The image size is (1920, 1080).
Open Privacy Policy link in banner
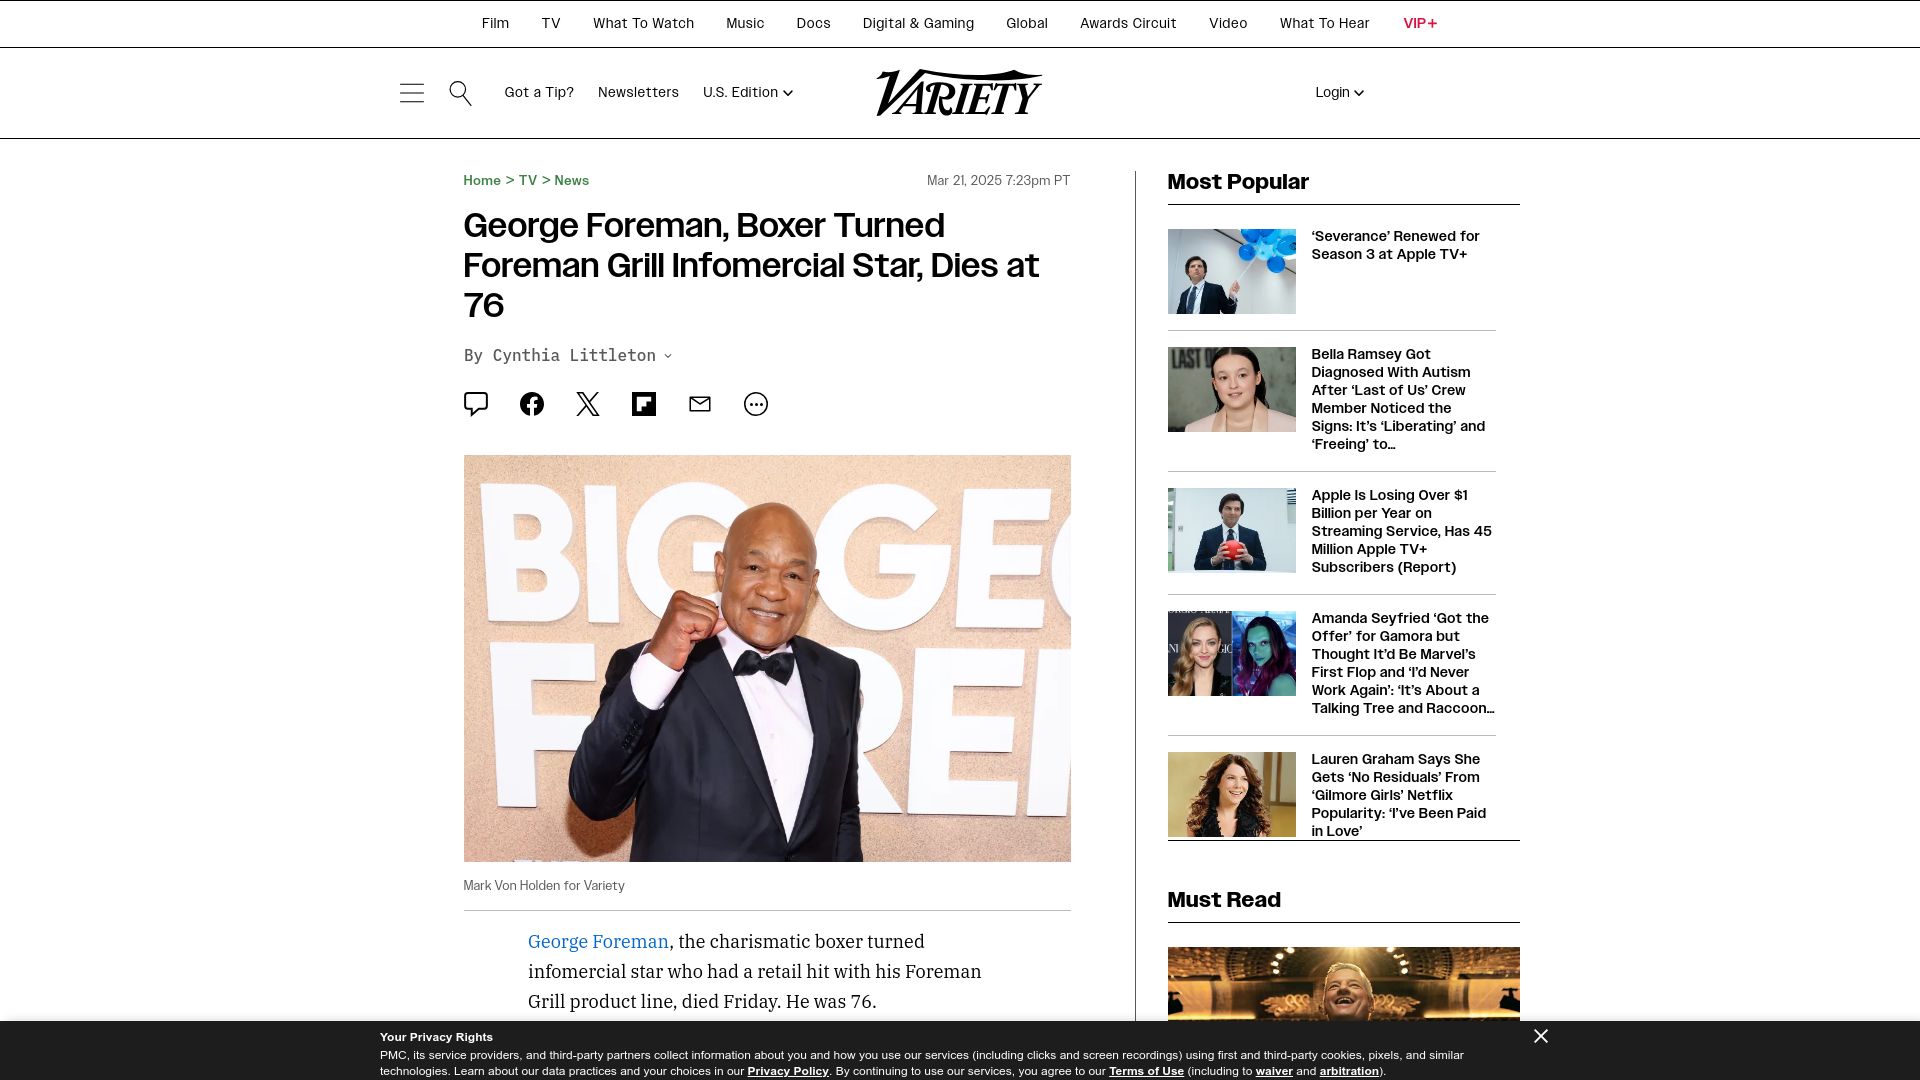point(788,1071)
